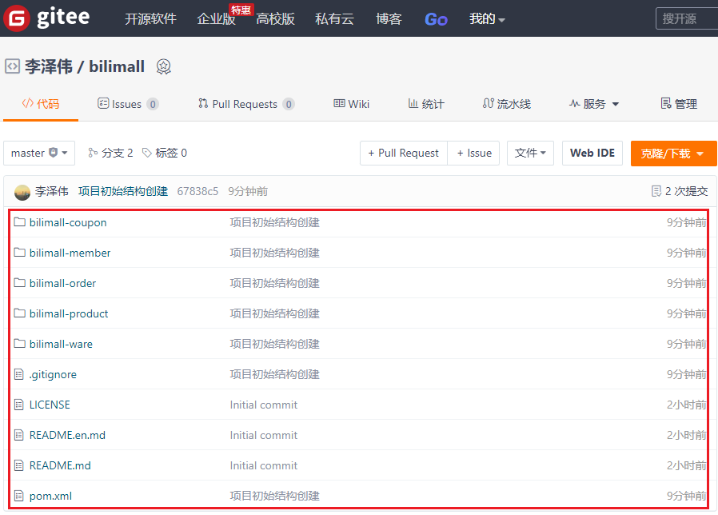This screenshot has height=515, width=718.
Task: Open the bilimall-coupon folder
Action: point(68,222)
